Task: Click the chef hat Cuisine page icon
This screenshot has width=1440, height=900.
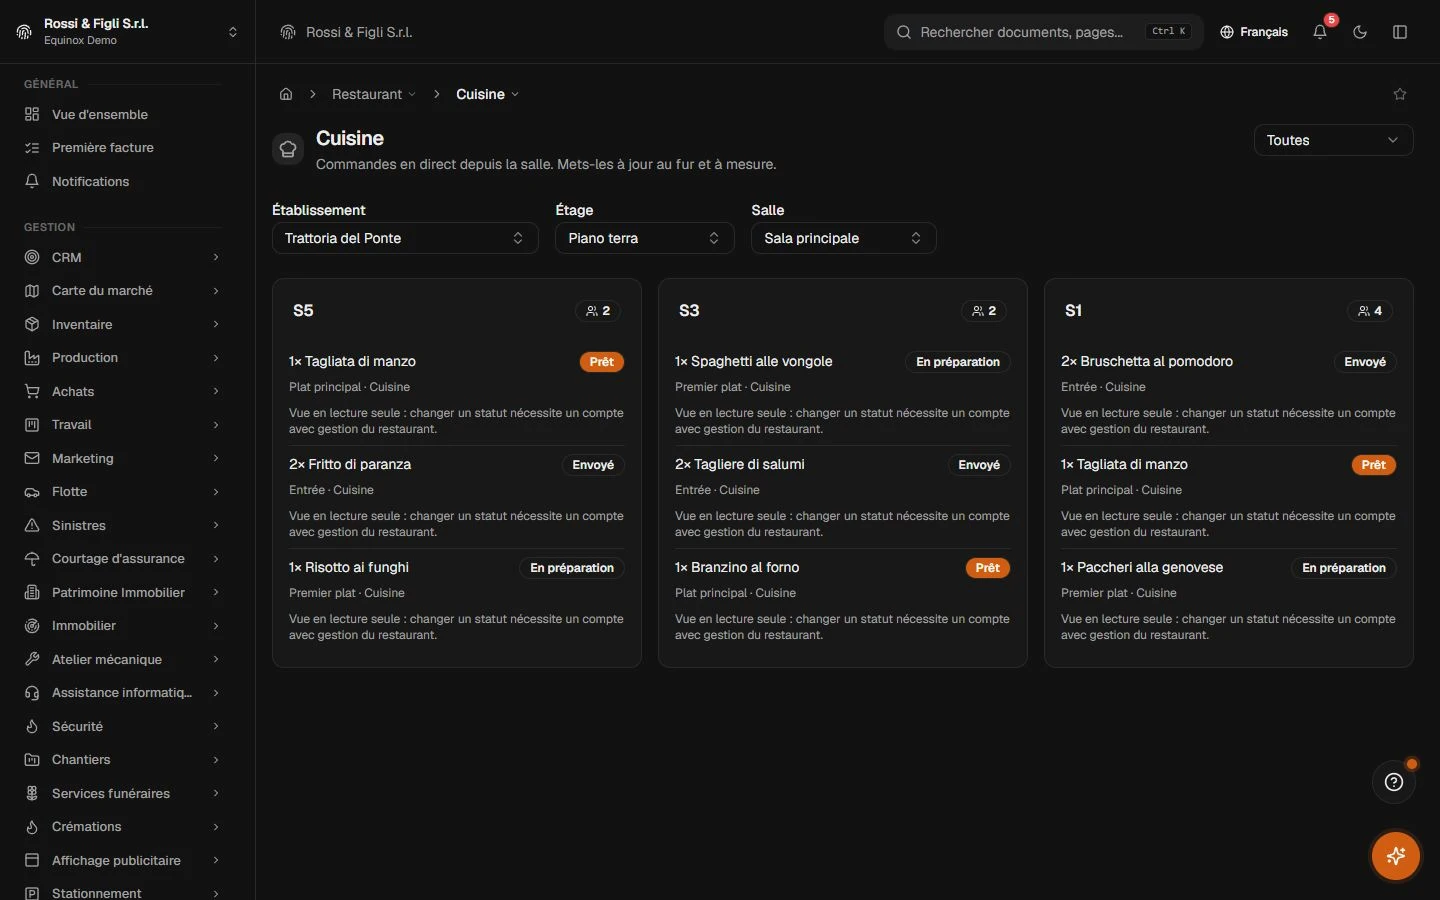Action: click(288, 149)
